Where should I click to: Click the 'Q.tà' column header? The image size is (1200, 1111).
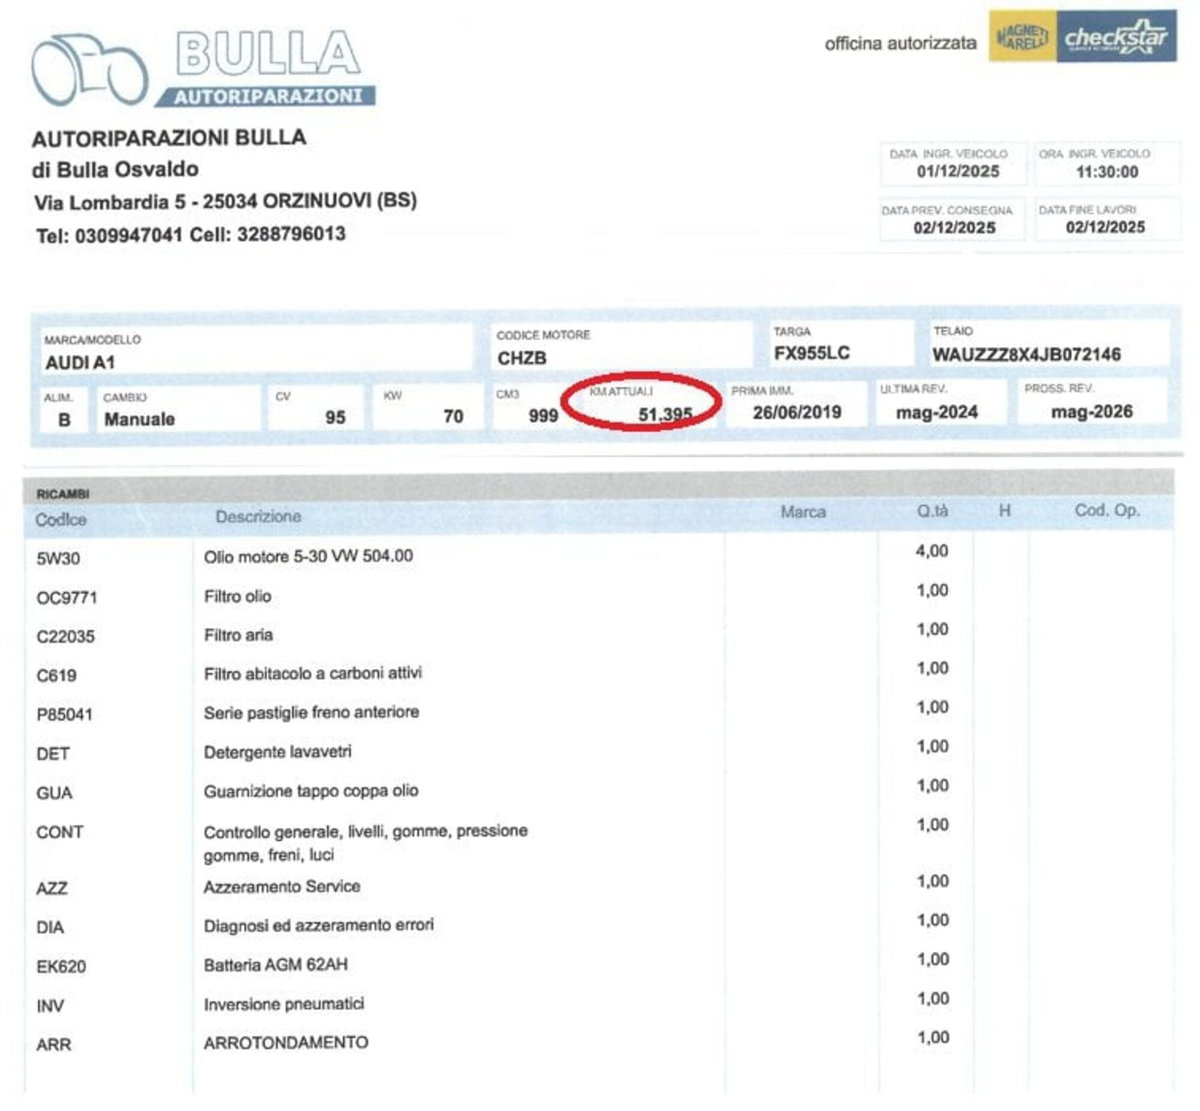tap(933, 511)
